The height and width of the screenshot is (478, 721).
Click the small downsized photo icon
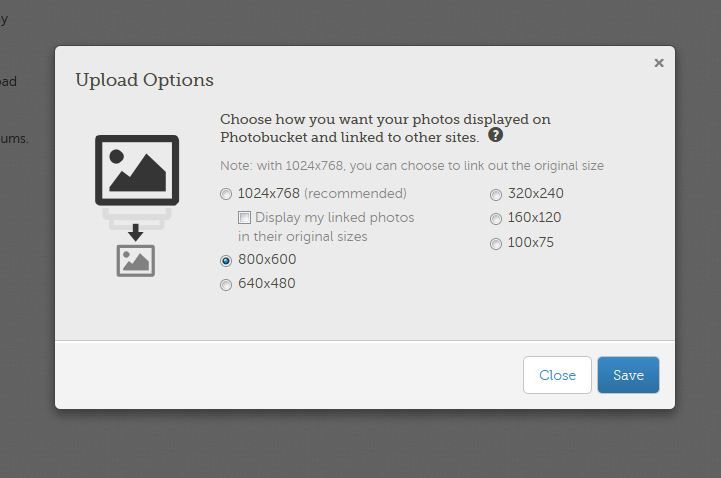click(136, 260)
